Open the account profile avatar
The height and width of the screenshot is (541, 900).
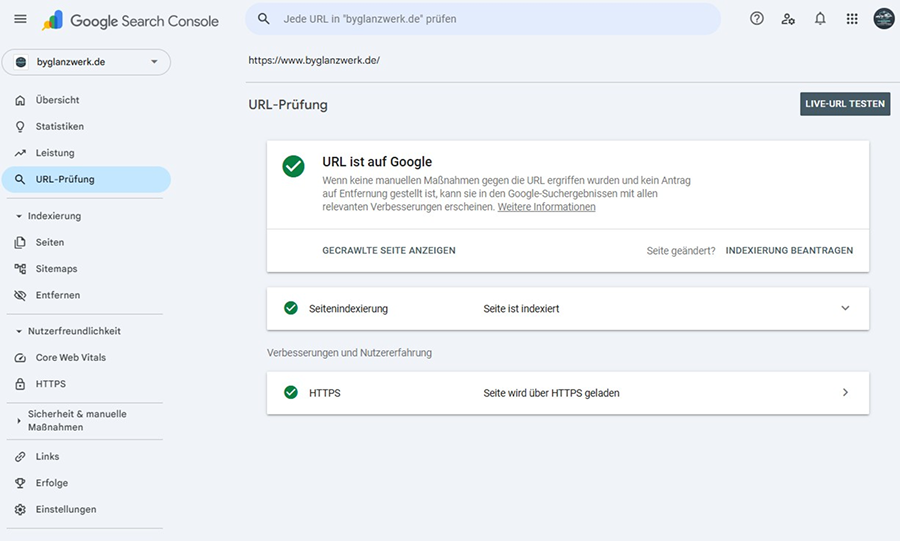click(x=884, y=19)
